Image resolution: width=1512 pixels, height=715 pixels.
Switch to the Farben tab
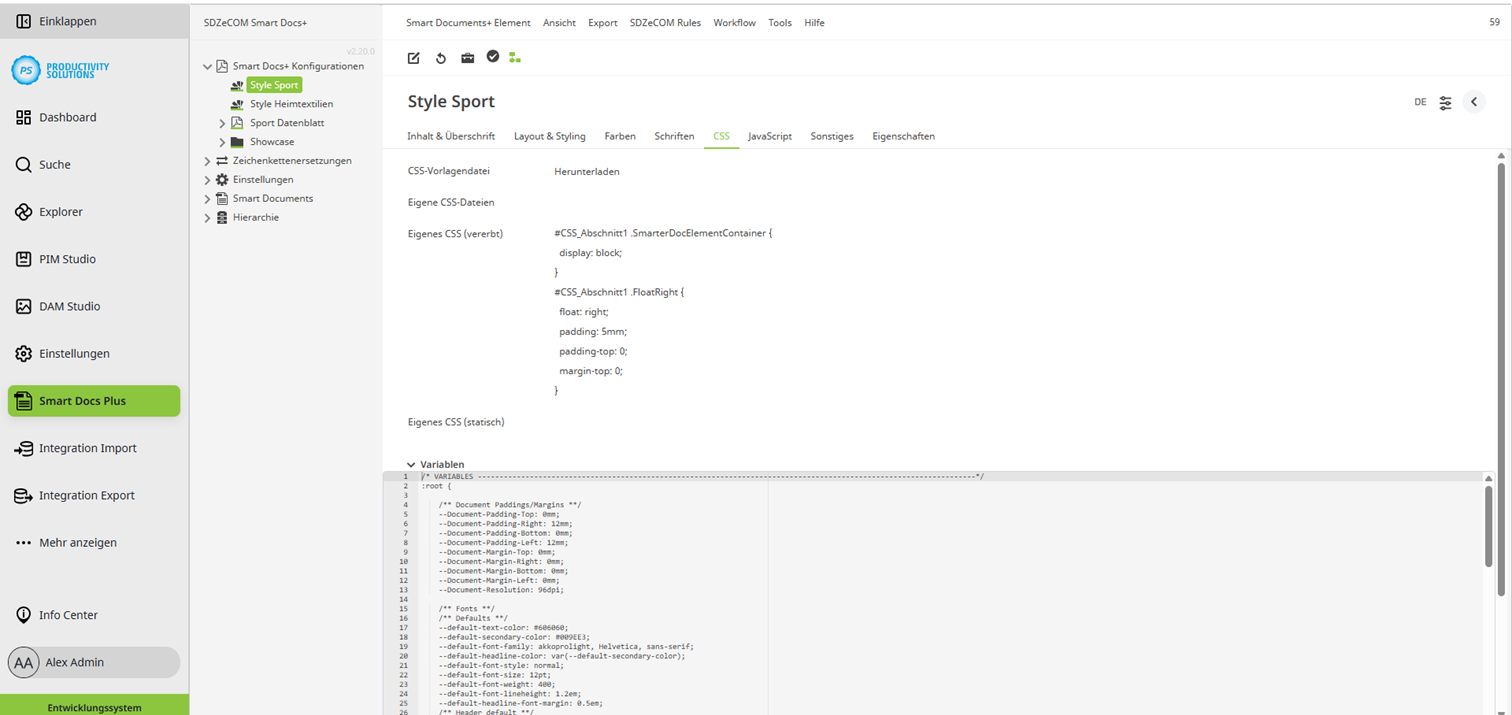pos(620,136)
